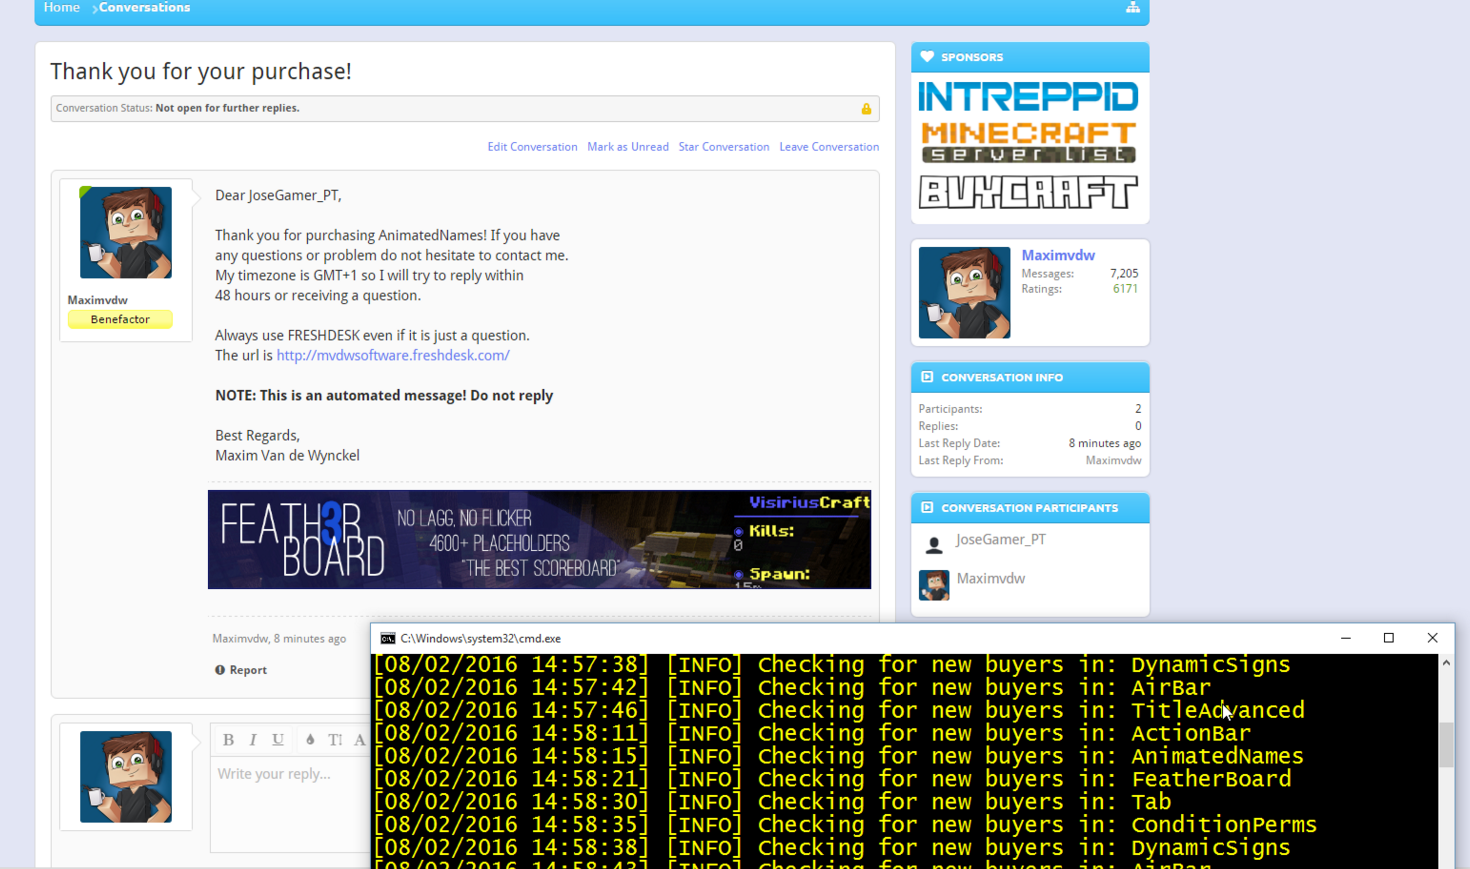1470x869 pixels.
Task: Mark the conversation as Unread
Action: point(627,146)
